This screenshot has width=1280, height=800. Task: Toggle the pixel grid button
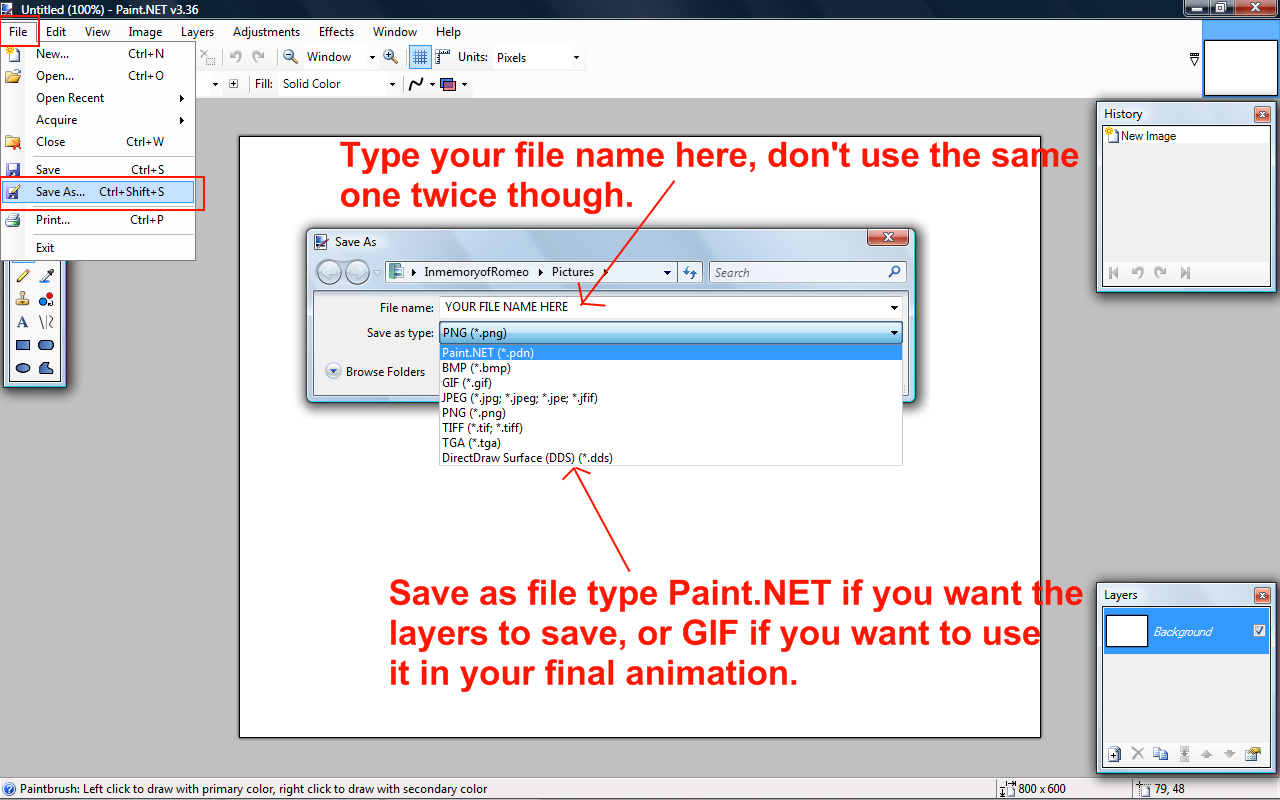(420, 57)
